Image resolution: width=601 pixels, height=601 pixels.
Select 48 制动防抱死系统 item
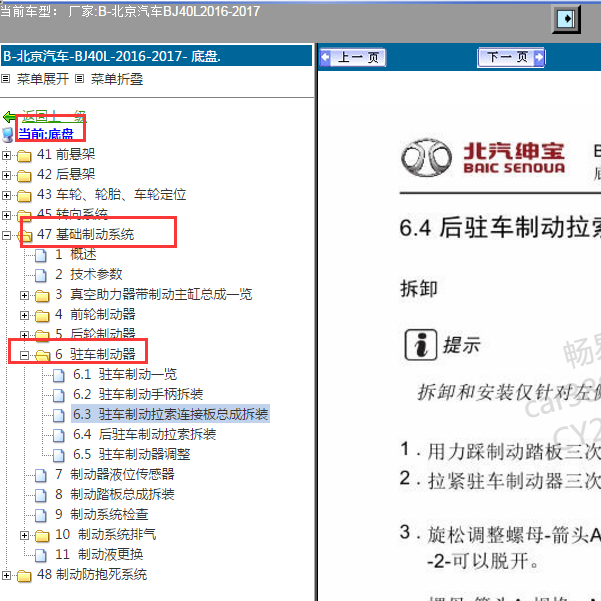point(92,574)
